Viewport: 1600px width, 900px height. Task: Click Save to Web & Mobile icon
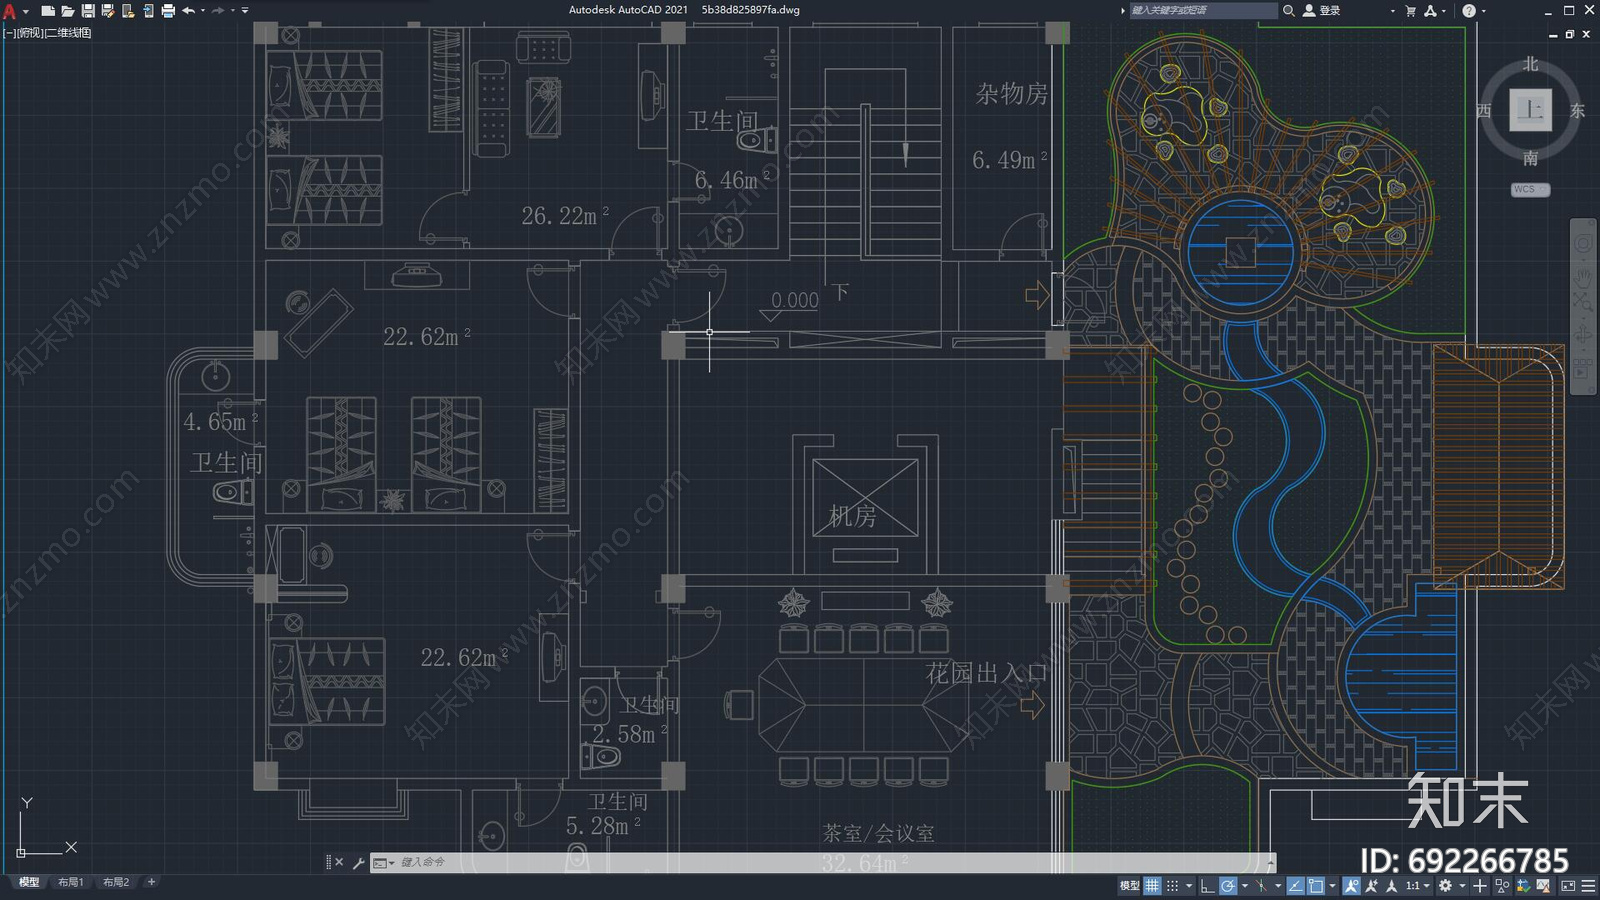149,11
